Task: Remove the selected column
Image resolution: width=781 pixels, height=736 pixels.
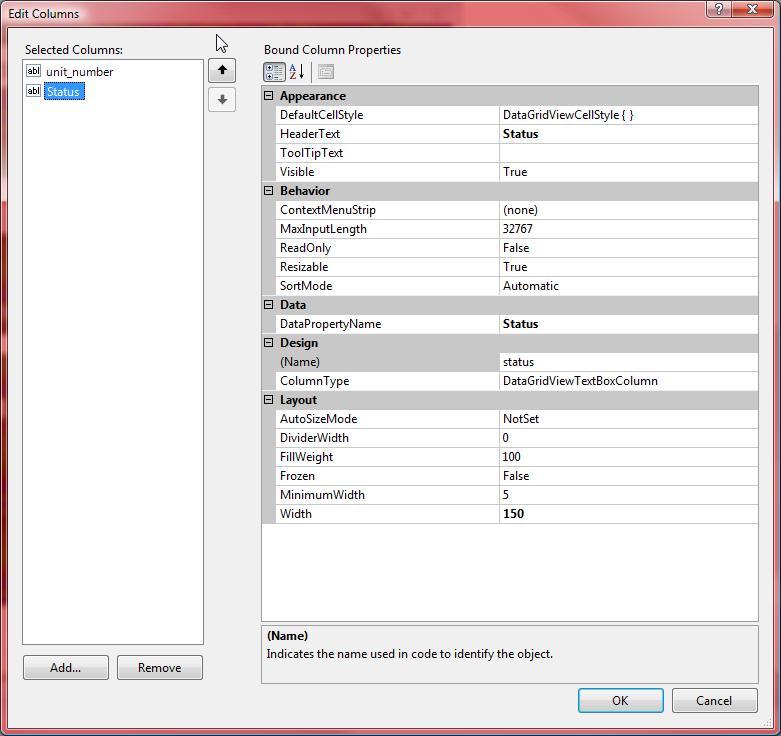Action: [x=159, y=668]
